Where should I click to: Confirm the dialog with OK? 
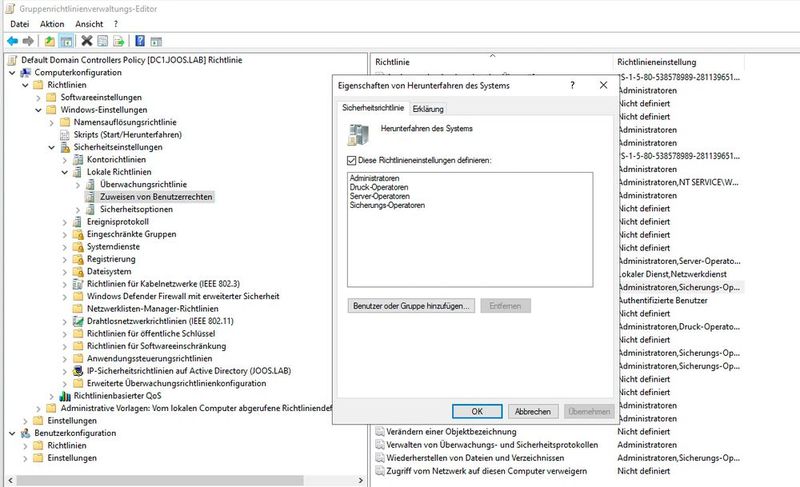point(477,412)
